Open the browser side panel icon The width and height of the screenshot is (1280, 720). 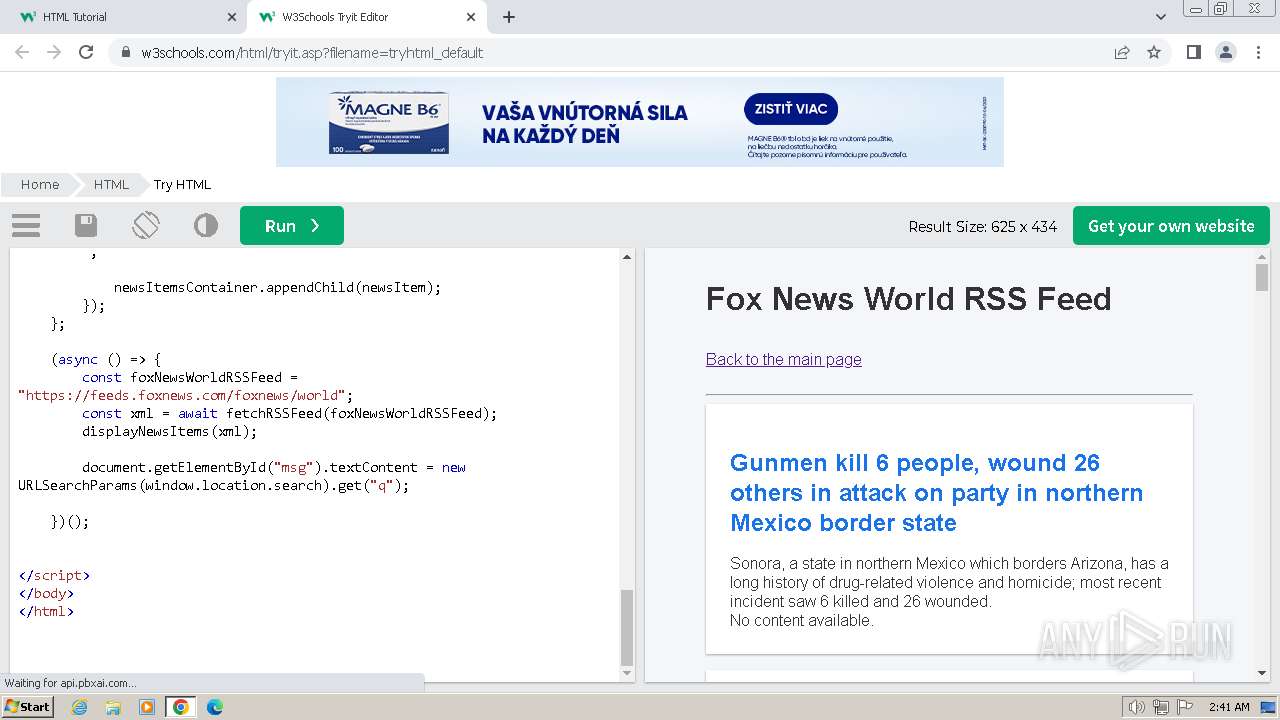1194,52
